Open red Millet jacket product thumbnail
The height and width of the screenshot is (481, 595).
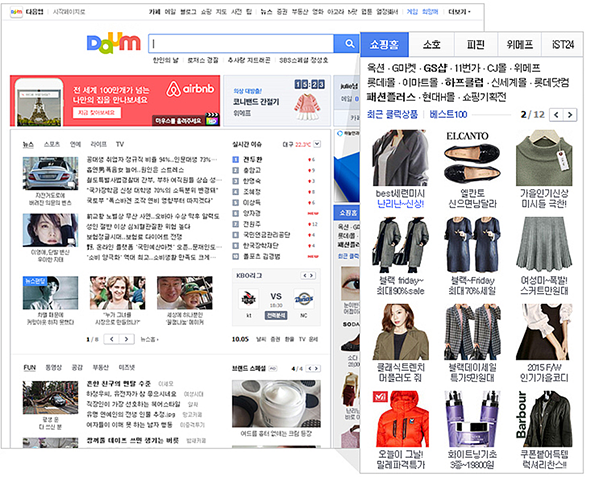point(400,419)
